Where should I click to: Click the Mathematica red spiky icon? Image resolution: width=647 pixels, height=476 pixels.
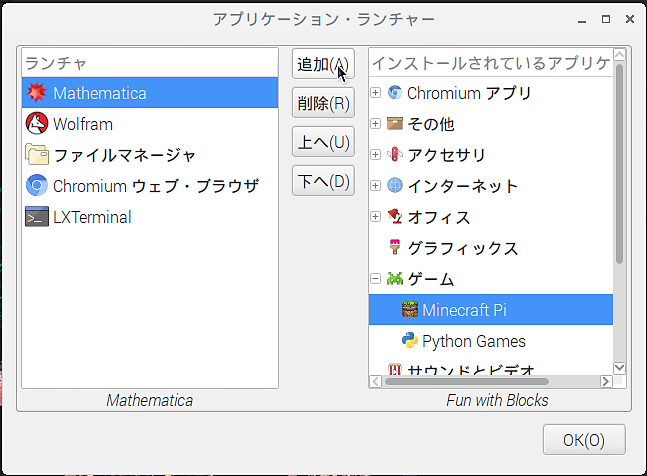click(x=36, y=92)
